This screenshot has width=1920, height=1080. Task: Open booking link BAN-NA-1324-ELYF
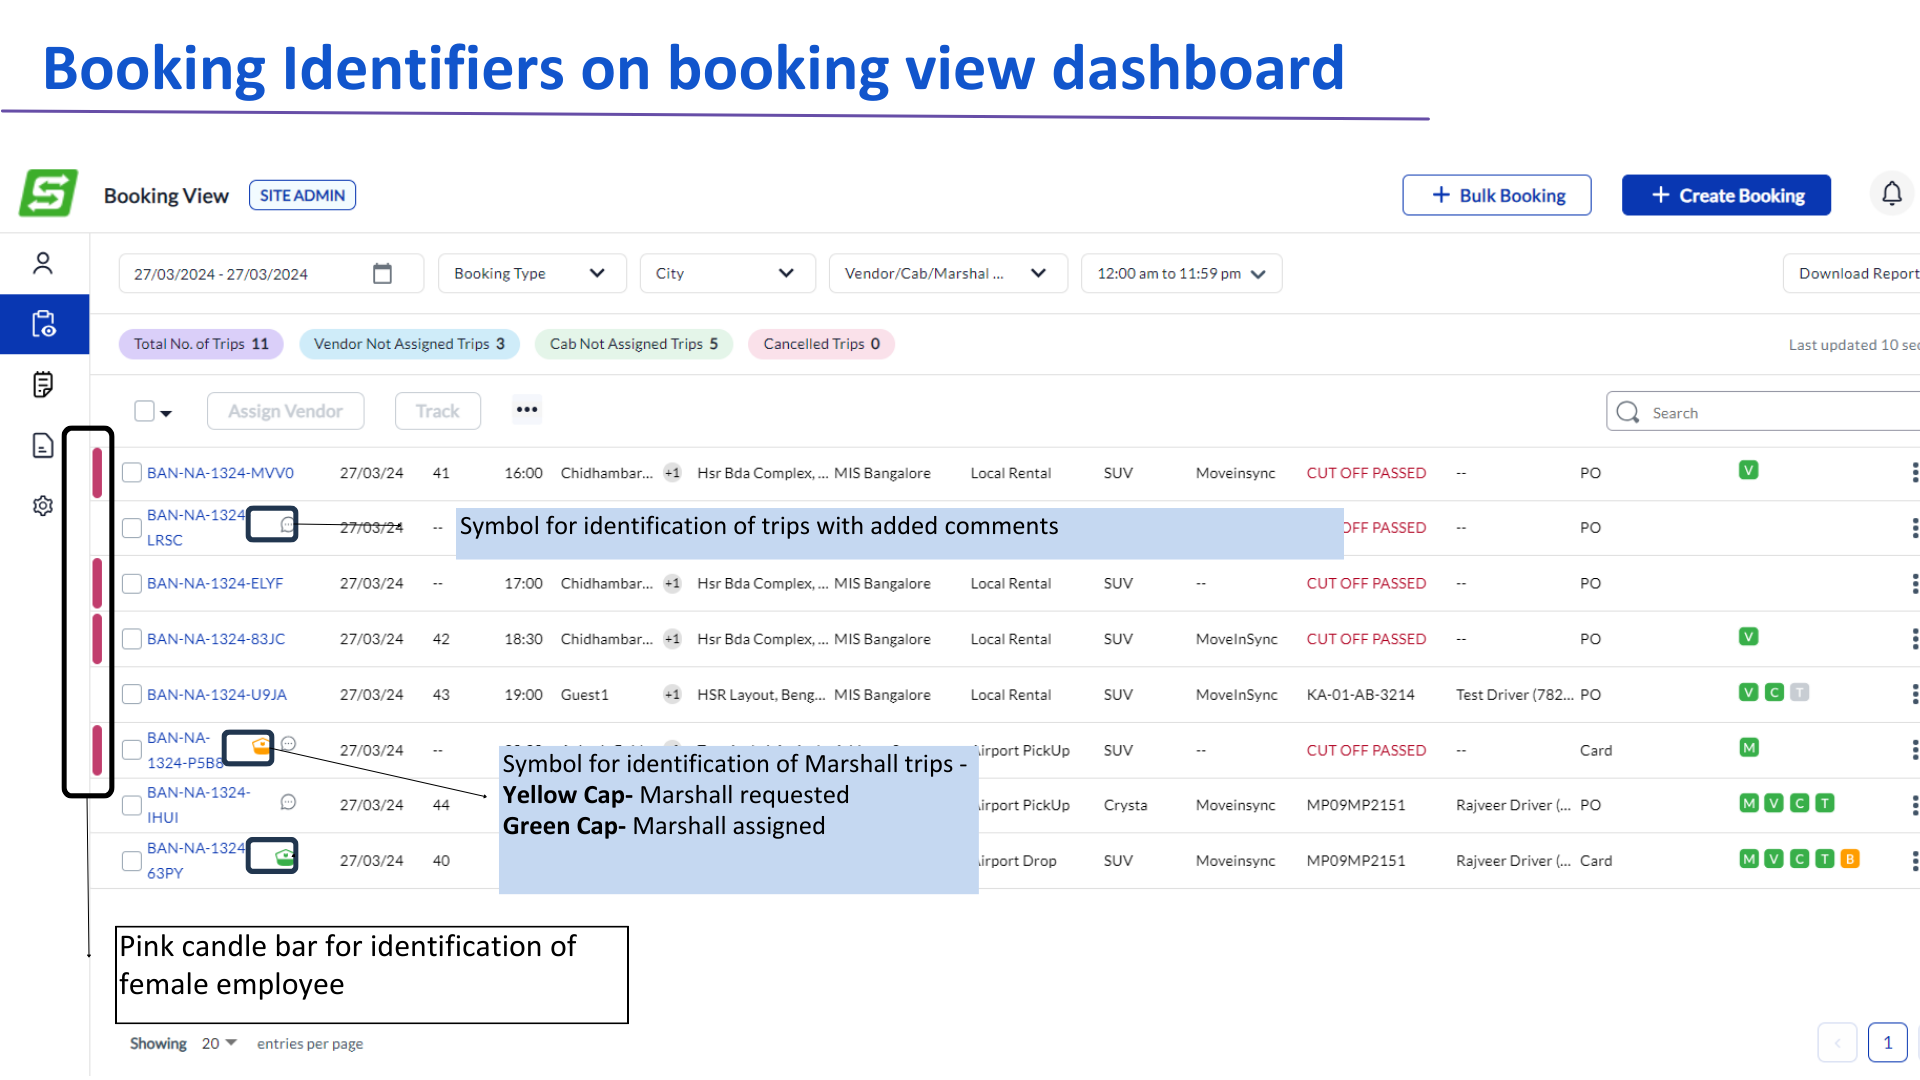[215, 584]
